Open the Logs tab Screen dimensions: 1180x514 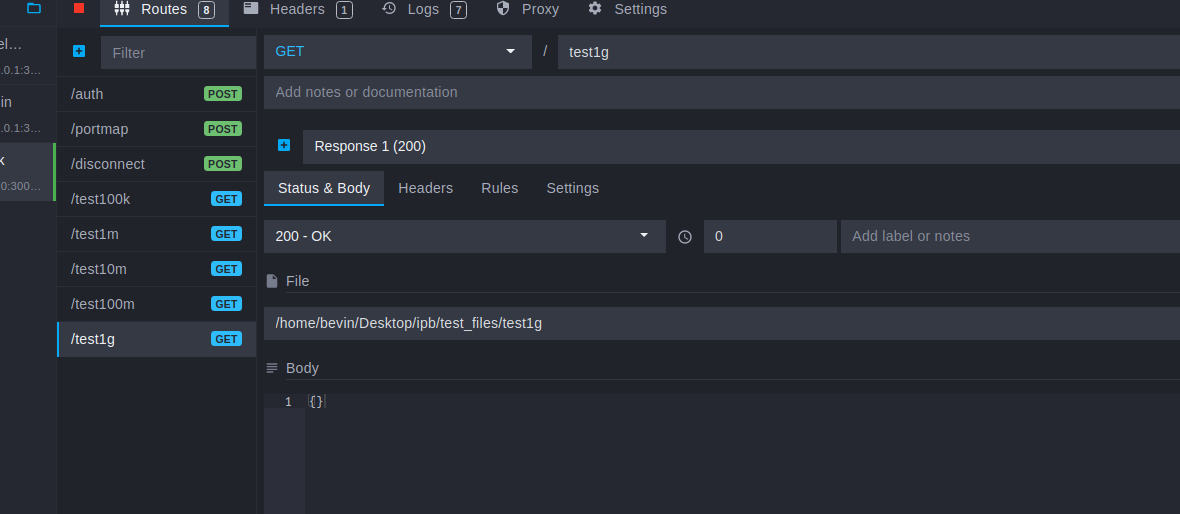point(424,10)
